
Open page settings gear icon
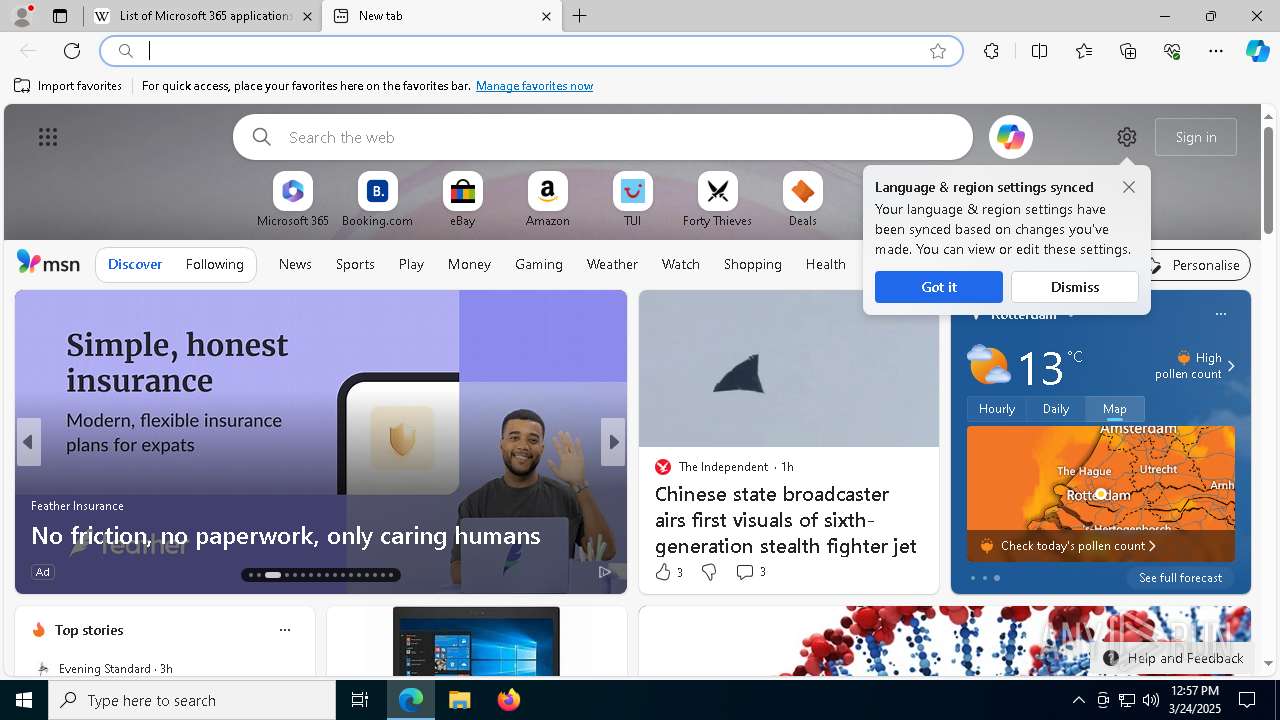[1127, 137]
